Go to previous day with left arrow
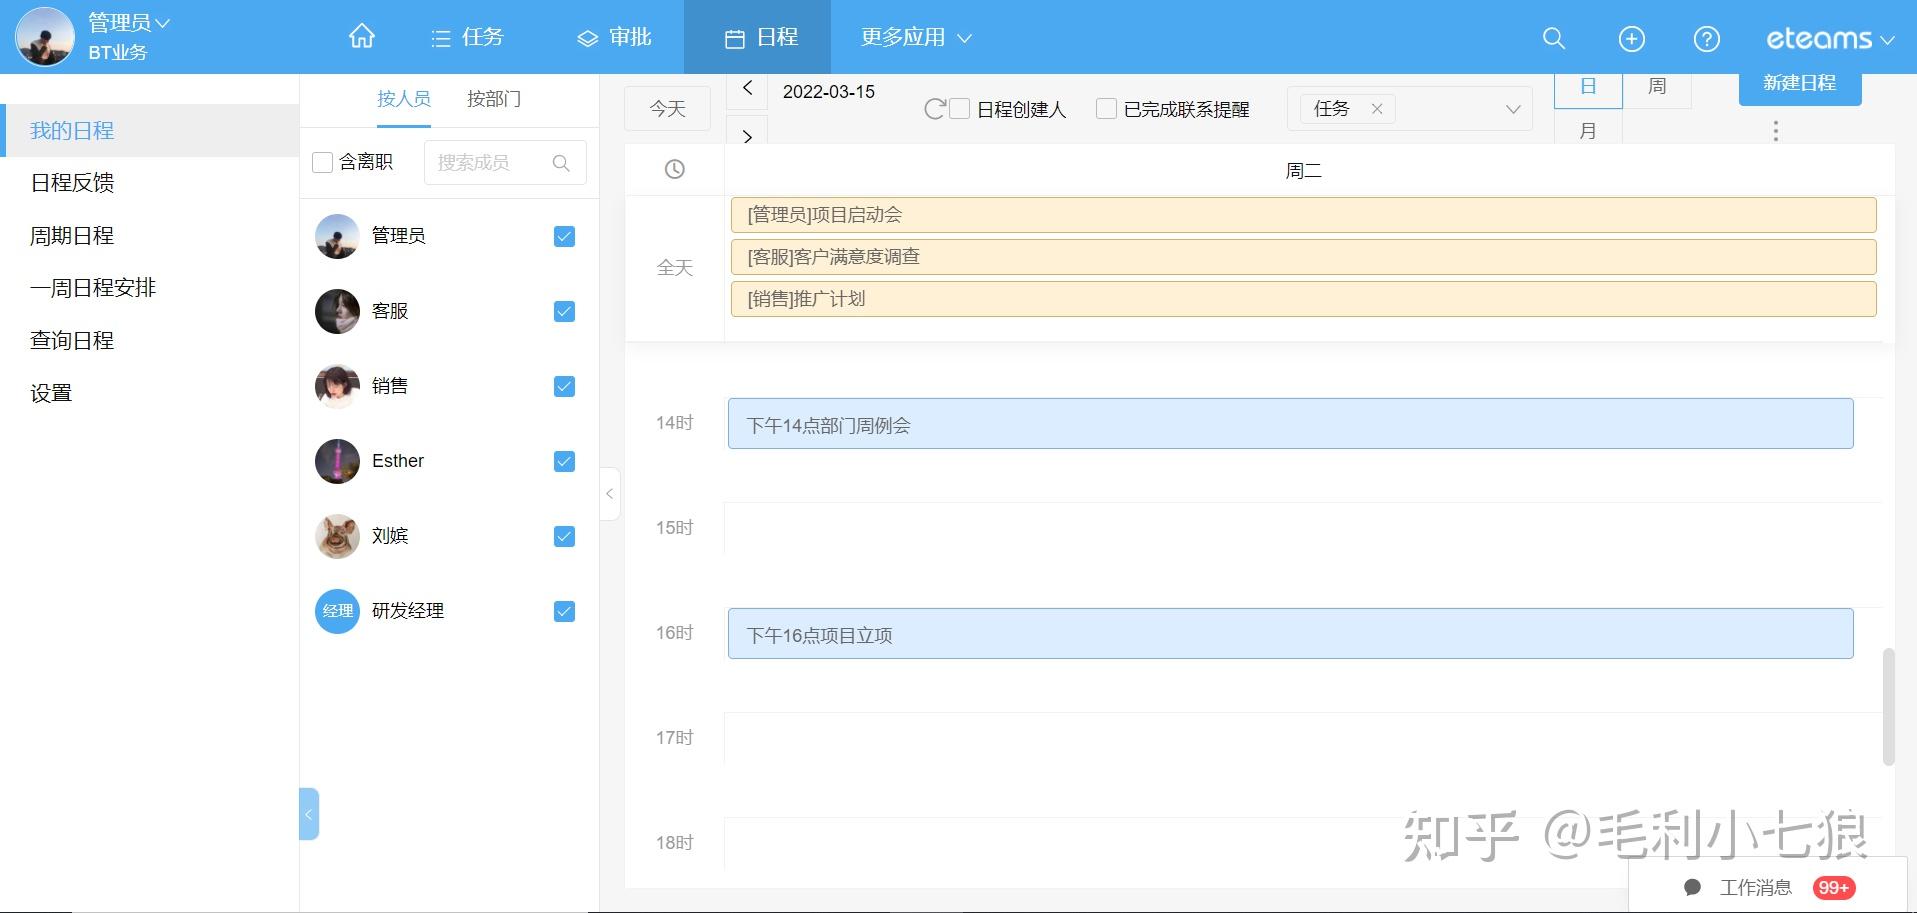Viewport: 1917px width, 913px height. click(x=747, y=89)
